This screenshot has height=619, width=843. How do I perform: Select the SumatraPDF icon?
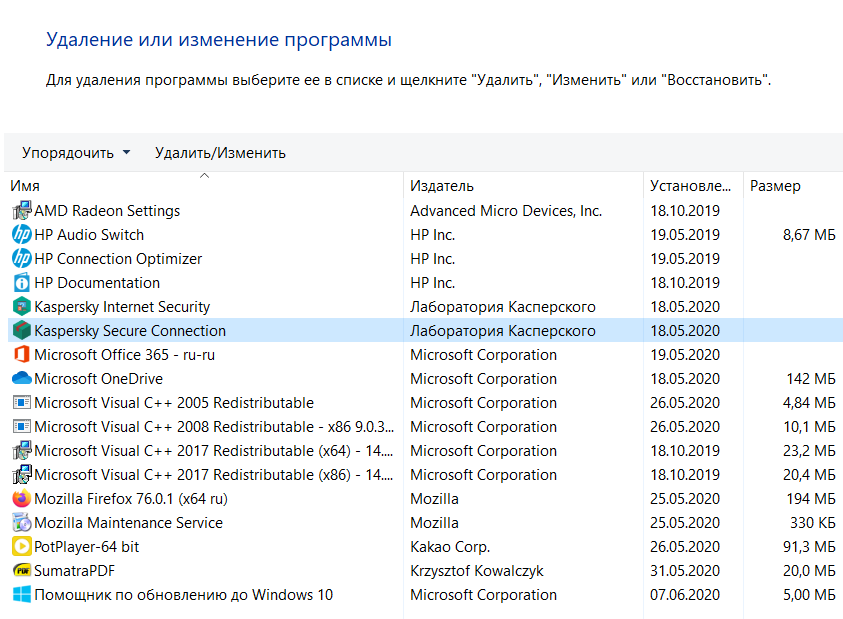click(22, 571)
